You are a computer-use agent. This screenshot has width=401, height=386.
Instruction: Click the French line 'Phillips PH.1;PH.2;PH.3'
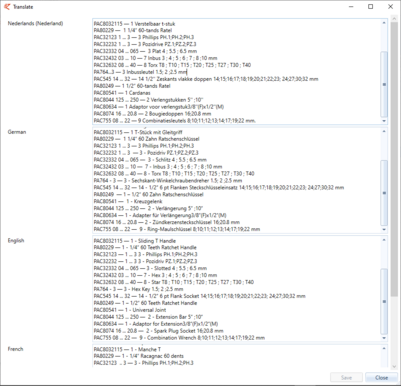pyautogui.click(x=143, y=363)
